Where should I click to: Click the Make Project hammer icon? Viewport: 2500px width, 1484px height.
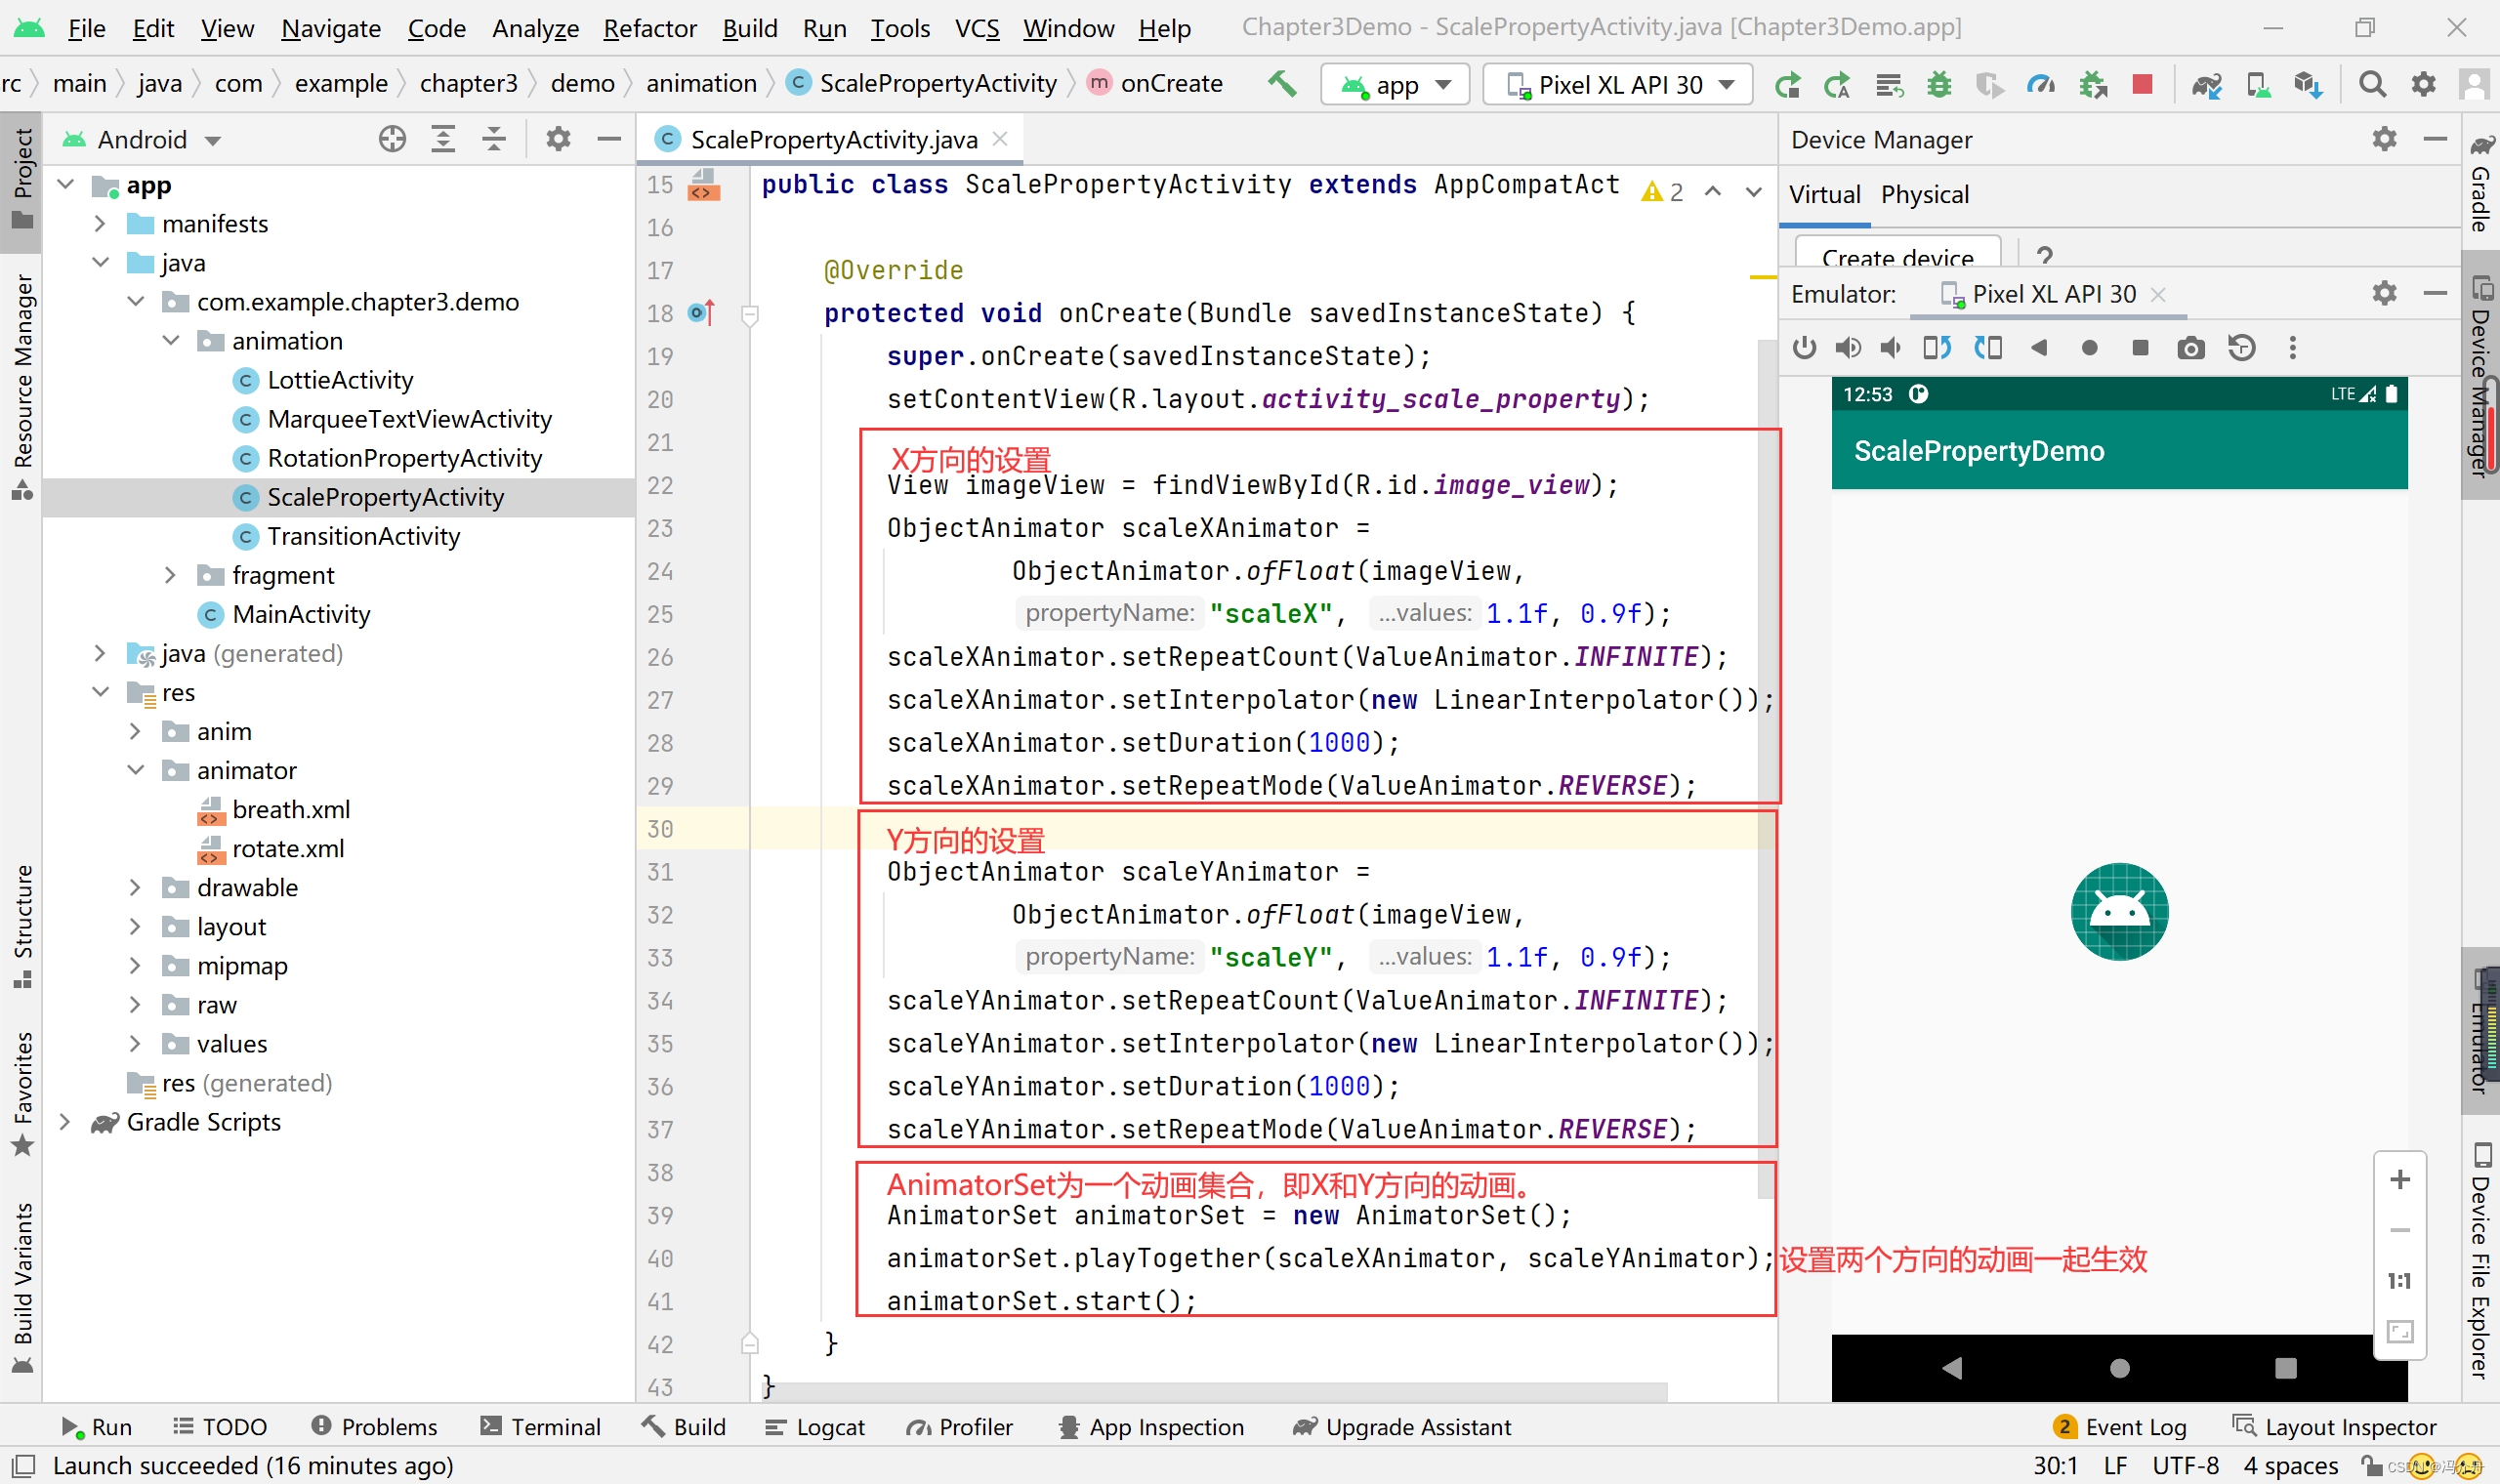[1281, 84]
